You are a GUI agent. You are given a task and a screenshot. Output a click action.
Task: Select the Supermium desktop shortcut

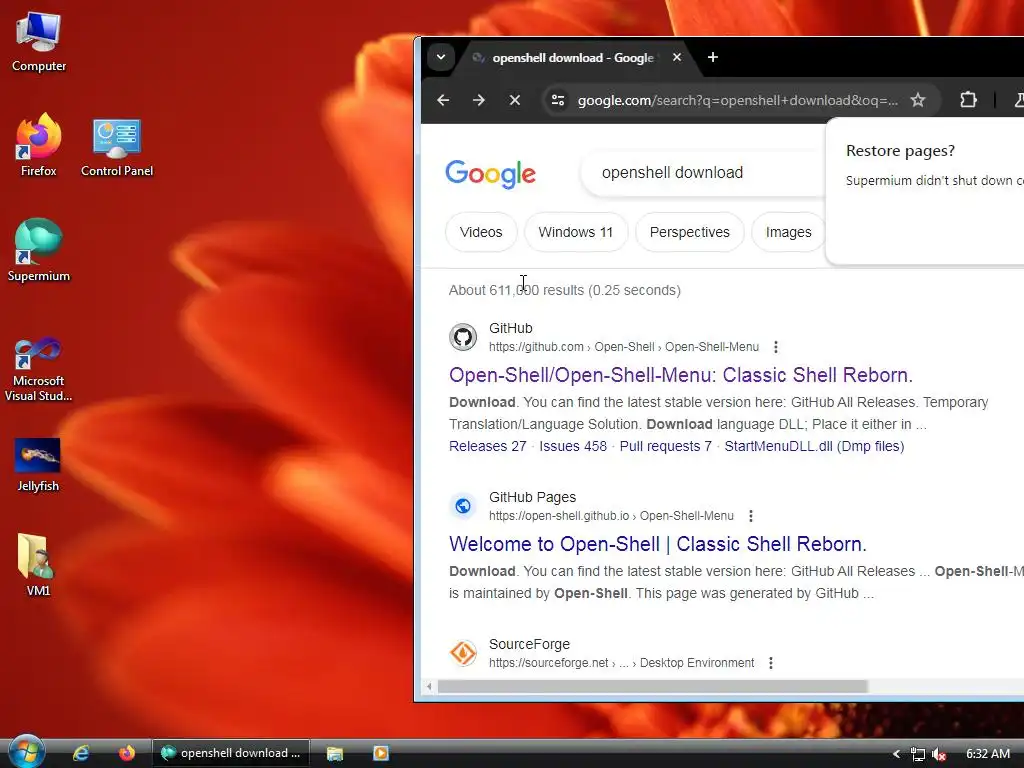[x=39, y=250]
